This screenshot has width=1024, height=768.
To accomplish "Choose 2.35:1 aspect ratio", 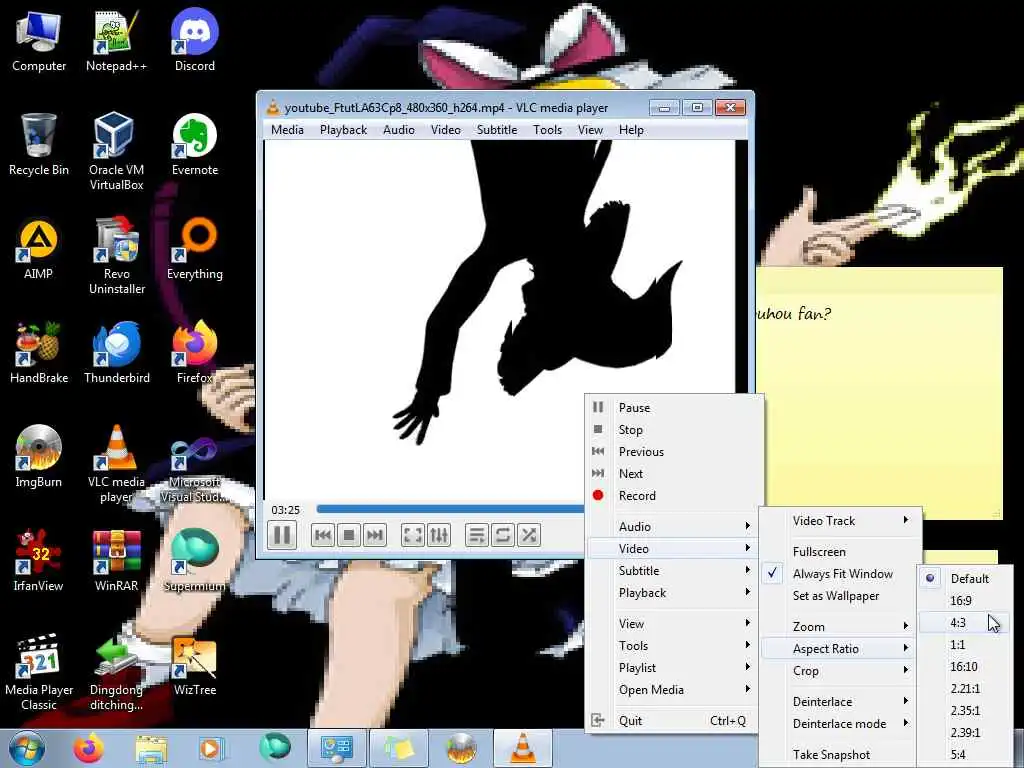I will (x=965, y=711).
